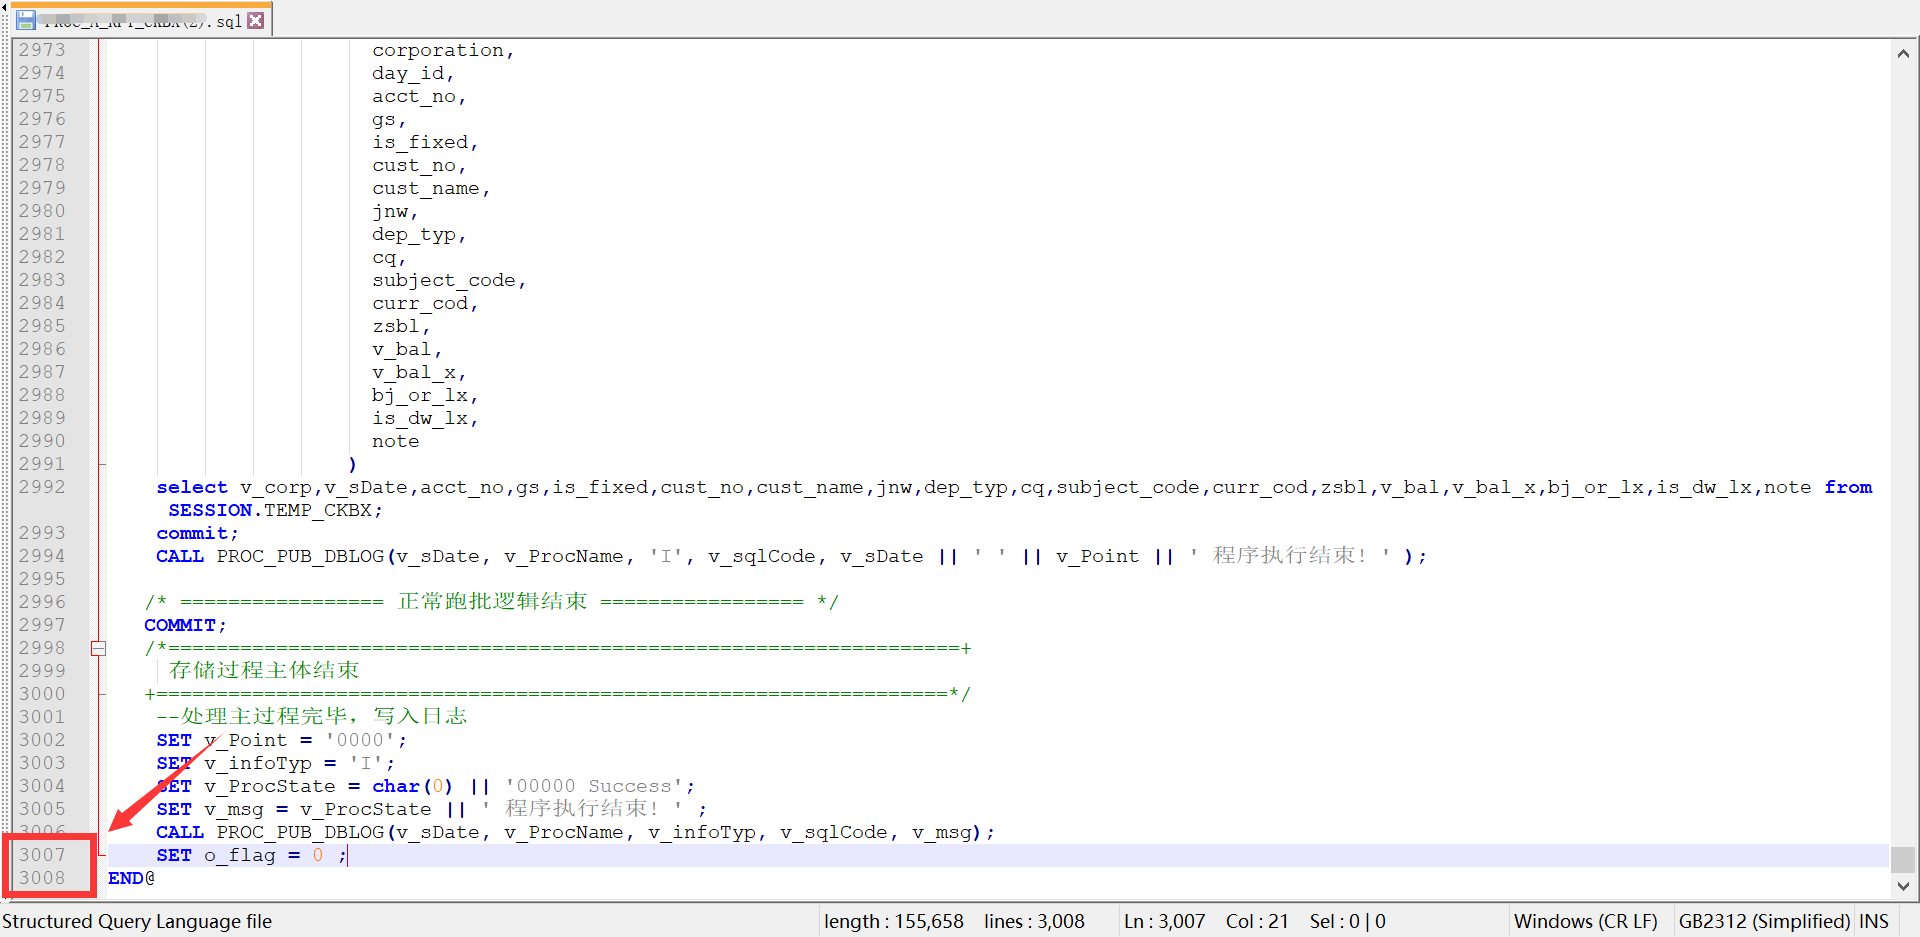Click the lines : 3,008 status bar field
This screenshot has height=937, width=1920.
tap(1034, 921)
